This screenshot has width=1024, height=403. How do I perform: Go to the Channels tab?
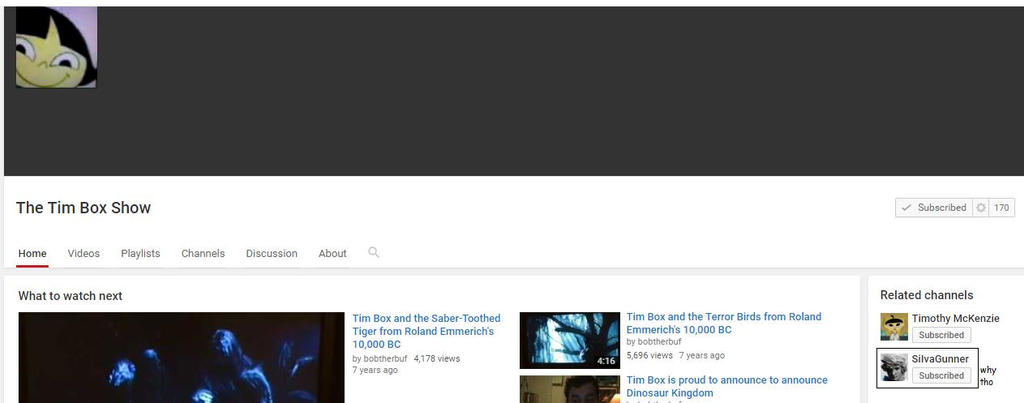203,253
